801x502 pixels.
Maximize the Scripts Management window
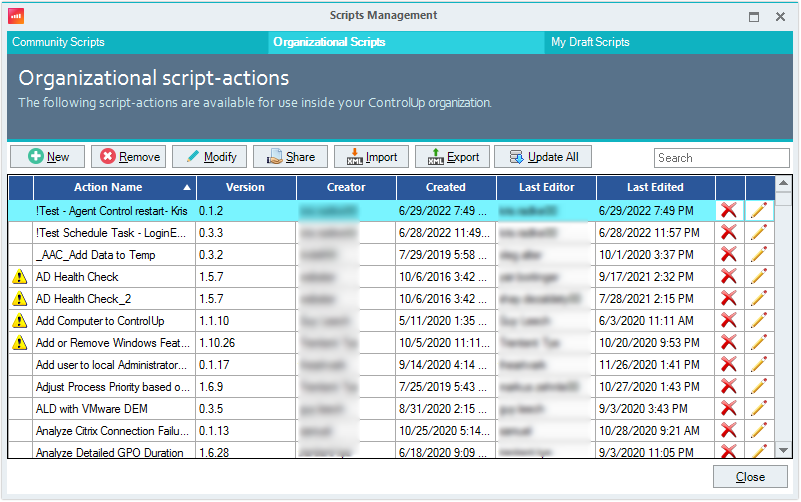coord(754,17)
